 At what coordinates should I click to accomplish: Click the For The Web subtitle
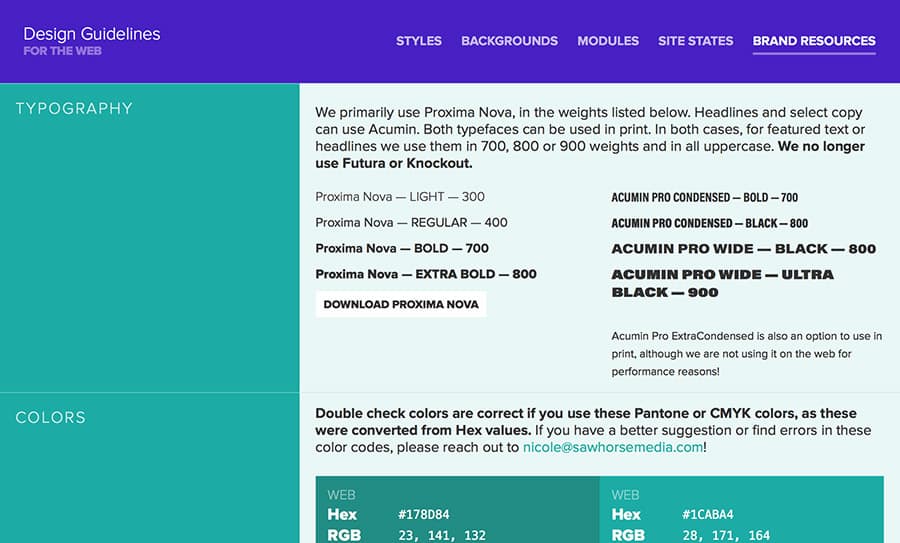63,51
